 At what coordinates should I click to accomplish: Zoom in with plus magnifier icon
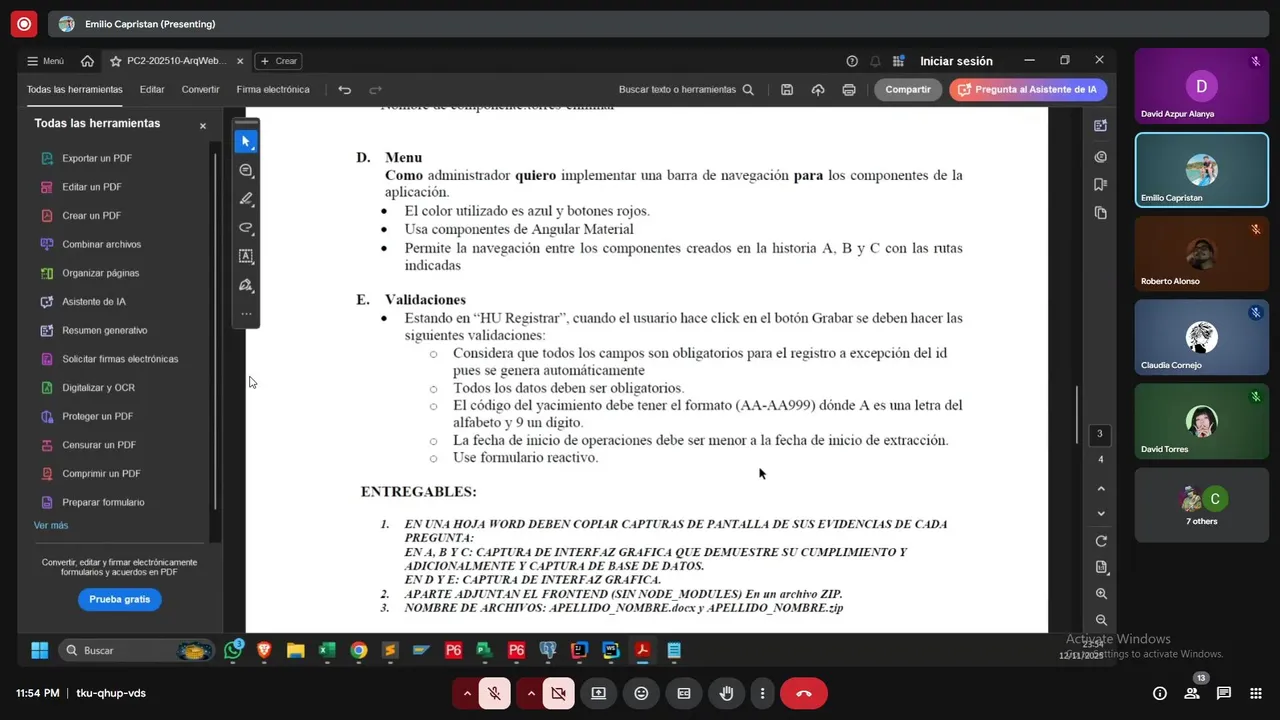tap(1101, 594)
